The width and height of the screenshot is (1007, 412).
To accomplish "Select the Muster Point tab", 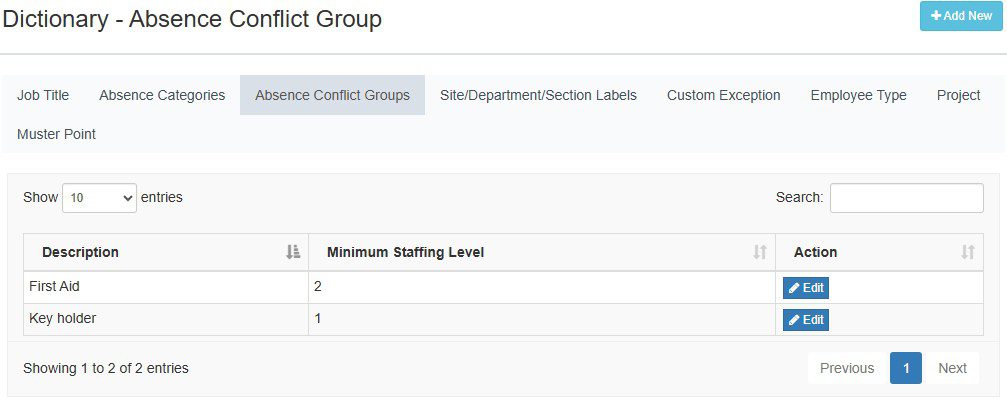I will [x=56, y=134].
